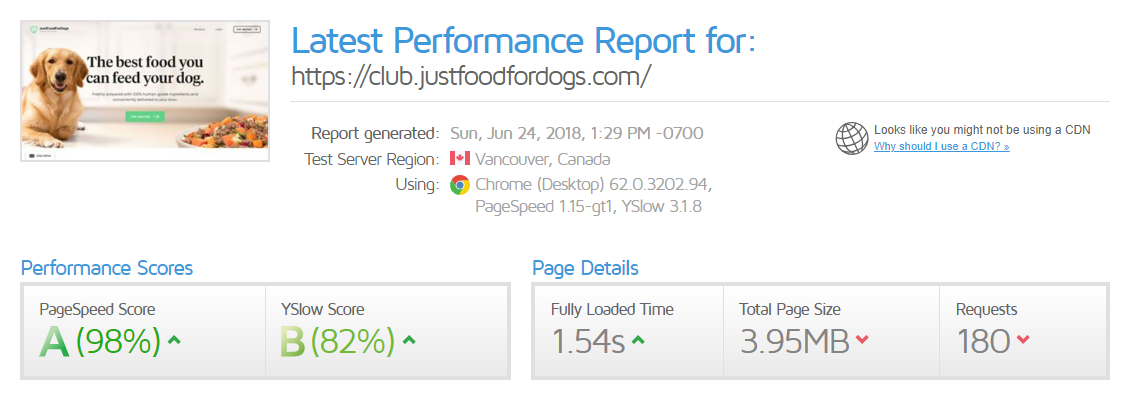Click the 'Test Server Region:' label
Image resolution: width=1130 pixels, height=400 pixels.
coord(371,159)
